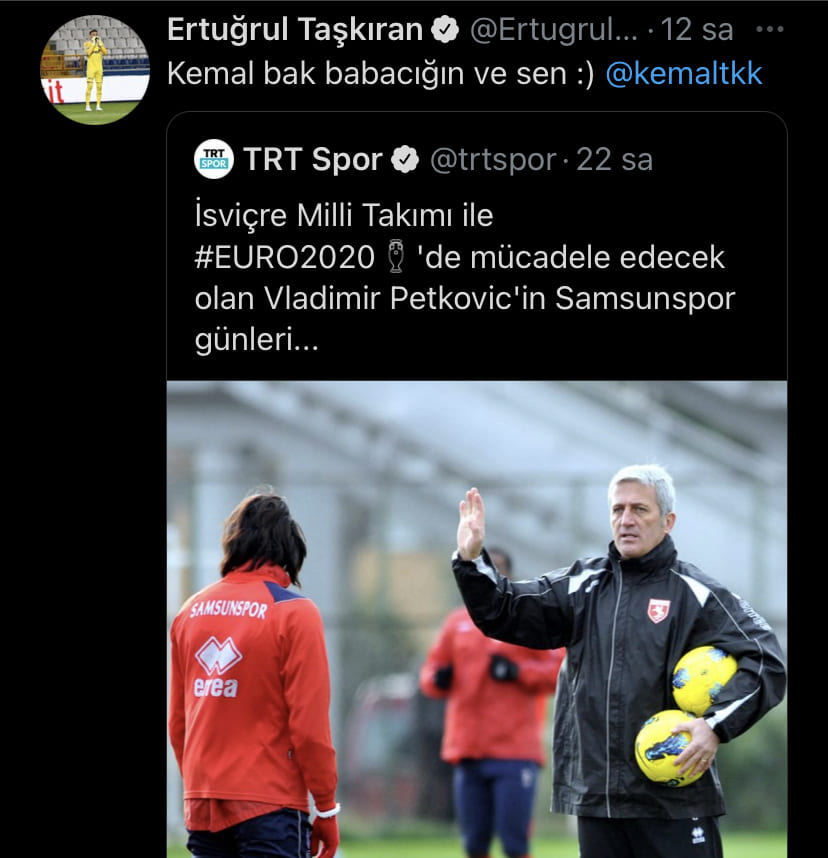Click TRT Spor's verified badge
The image size is (828, 858).
pyautogui.click(x=405, y=159)
